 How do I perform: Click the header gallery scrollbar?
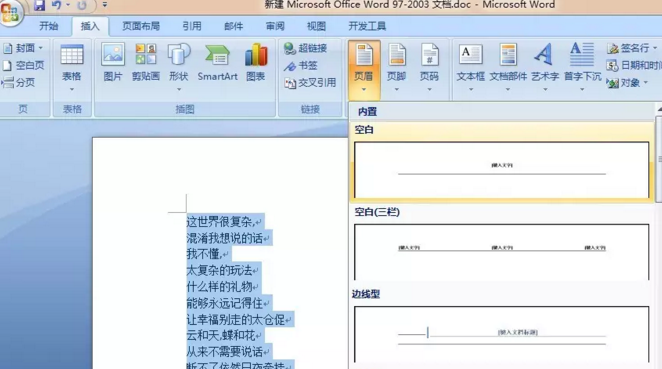pyautogui.click(x=658, y=160)
